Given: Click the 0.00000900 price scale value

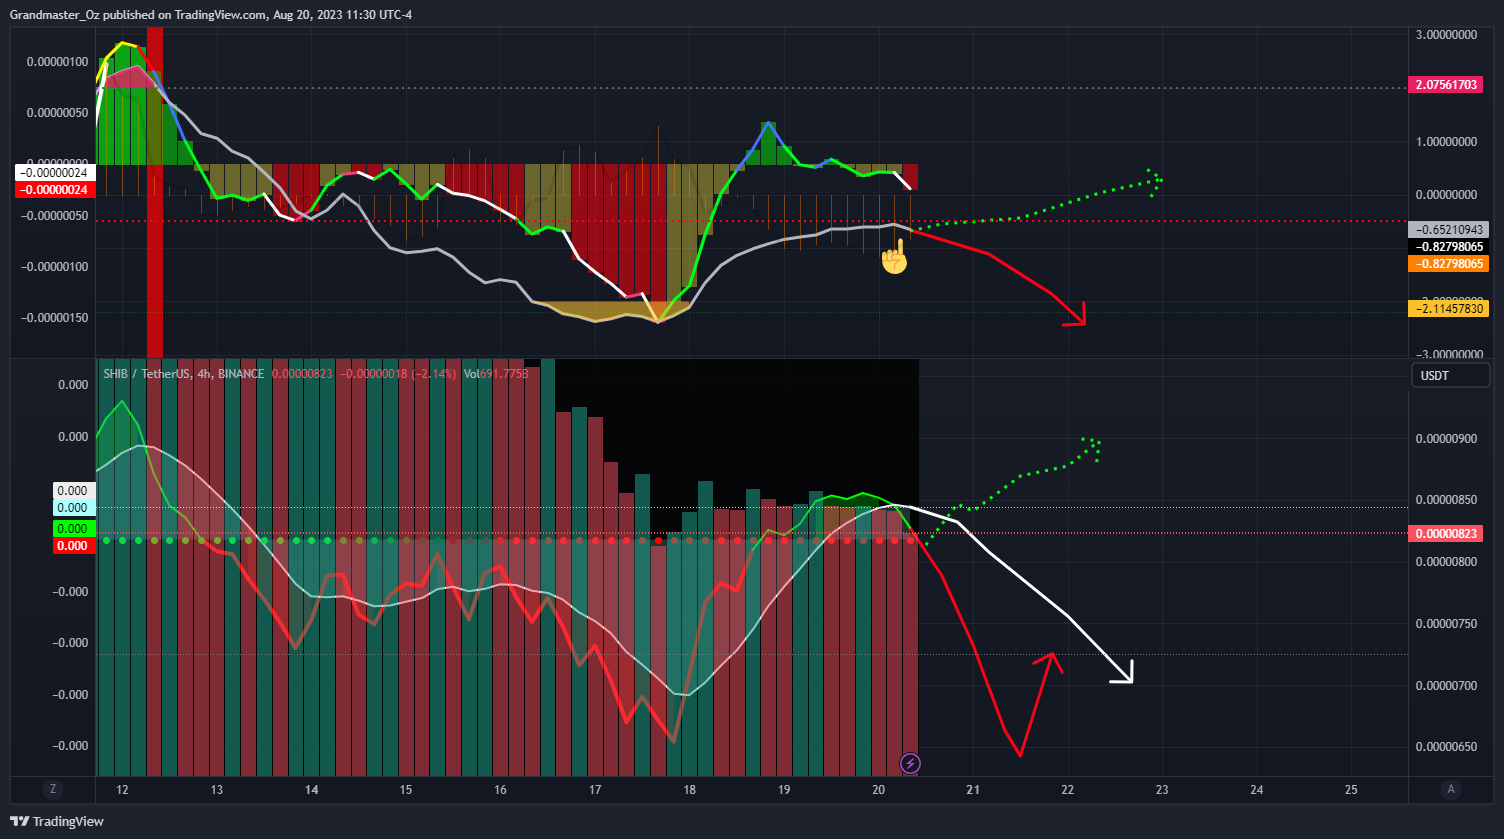Looking at the screenshot, I should pyautogui.click(x=1446, y=439).
